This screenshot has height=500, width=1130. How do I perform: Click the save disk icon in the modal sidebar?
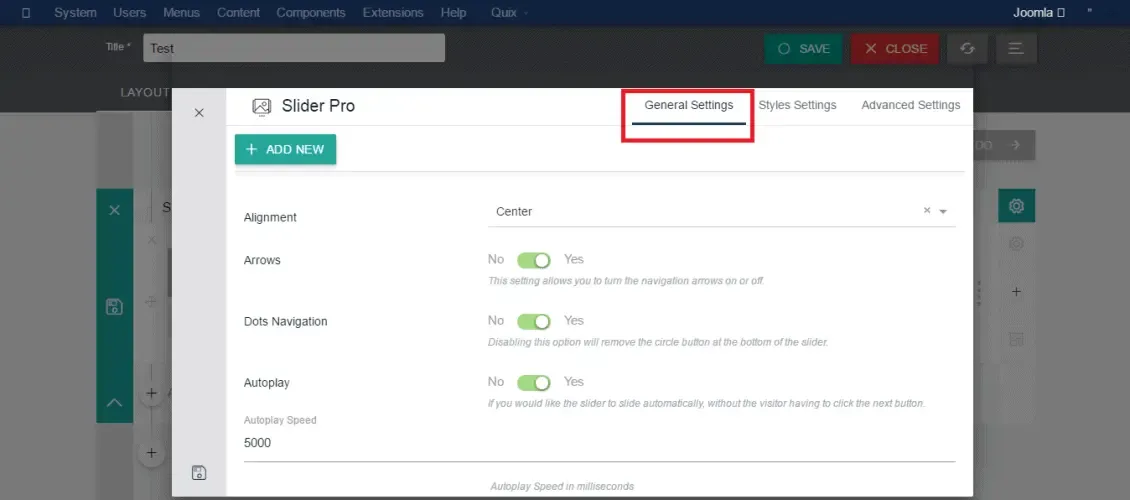(200, 473)
